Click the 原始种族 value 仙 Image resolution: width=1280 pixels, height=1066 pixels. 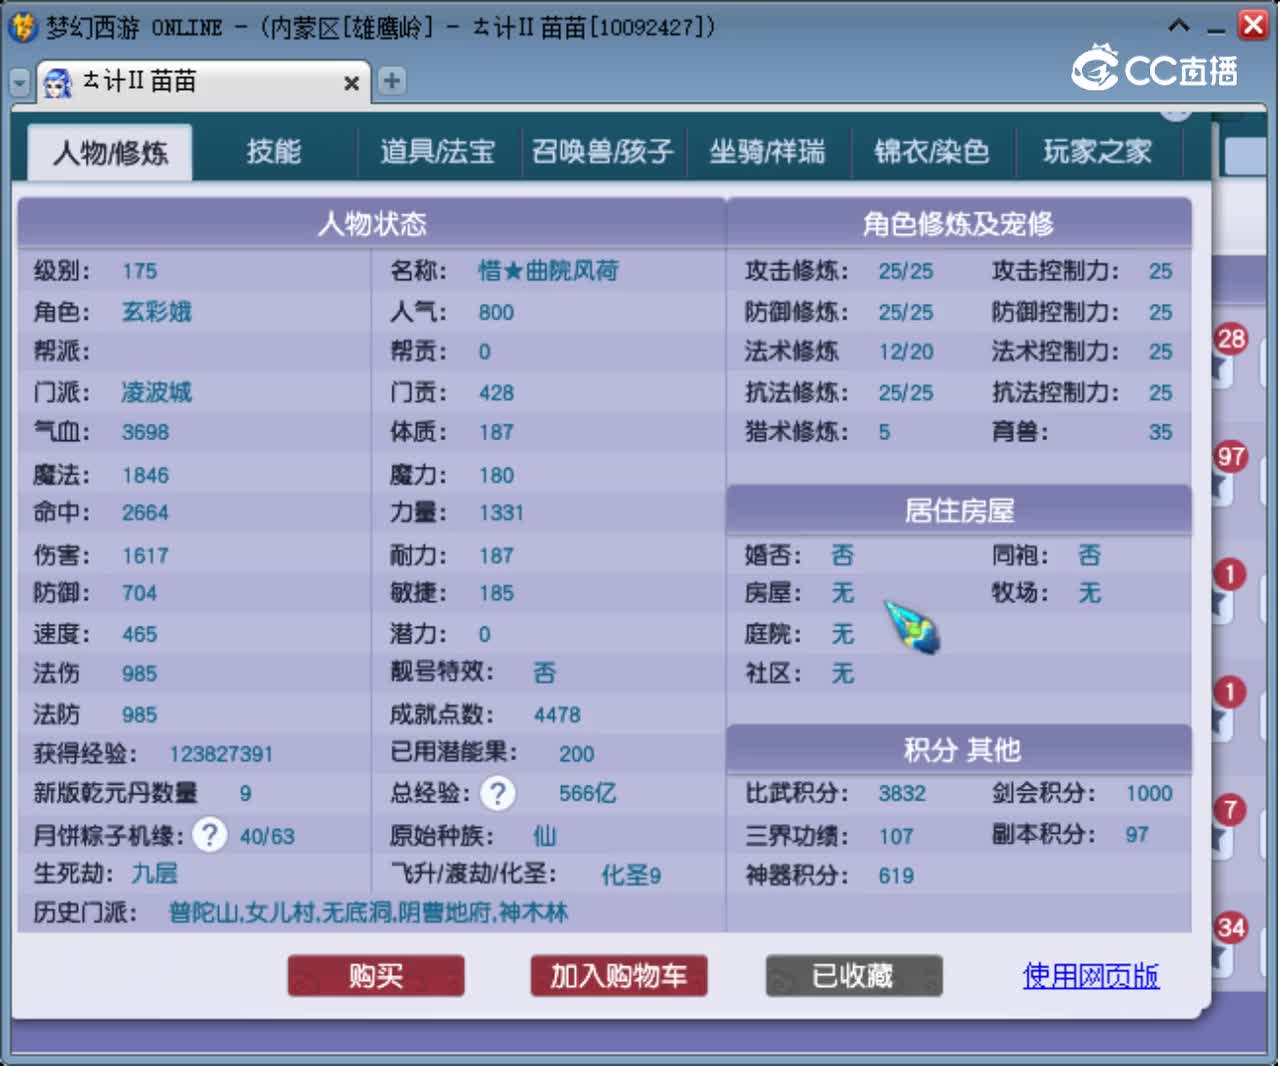pyautogui.click(x=544, y=836)
